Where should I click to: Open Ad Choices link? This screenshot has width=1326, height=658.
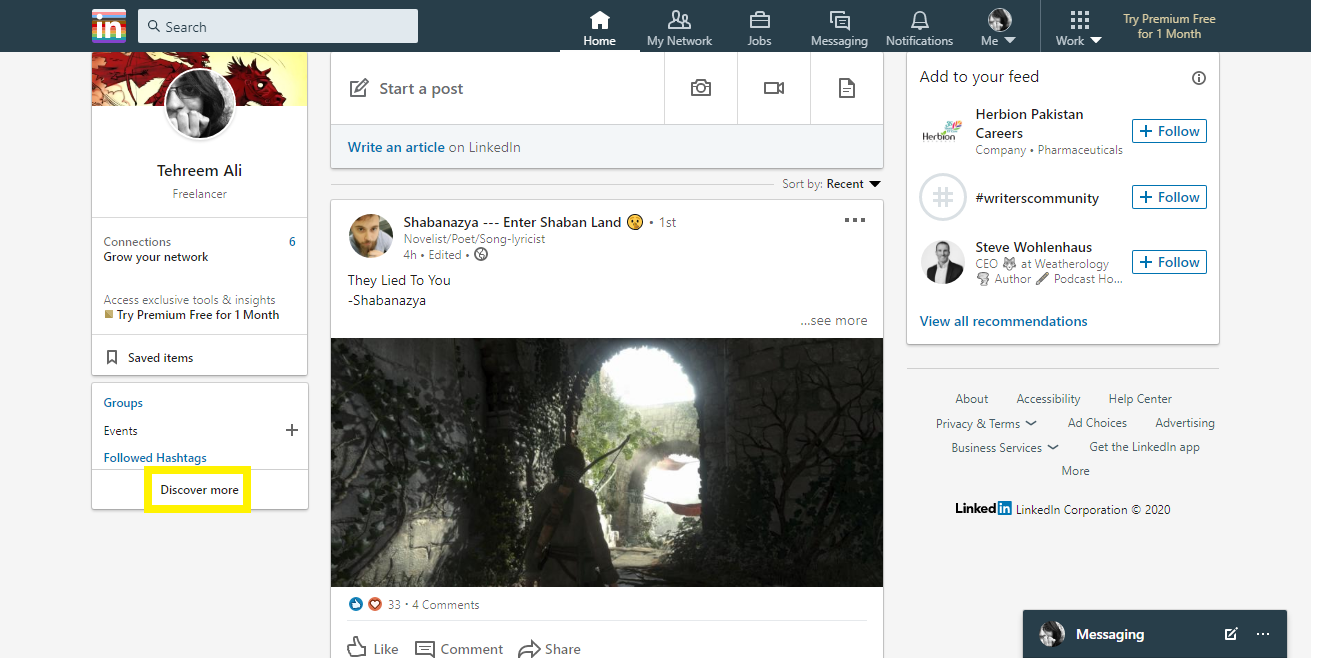1097,423
